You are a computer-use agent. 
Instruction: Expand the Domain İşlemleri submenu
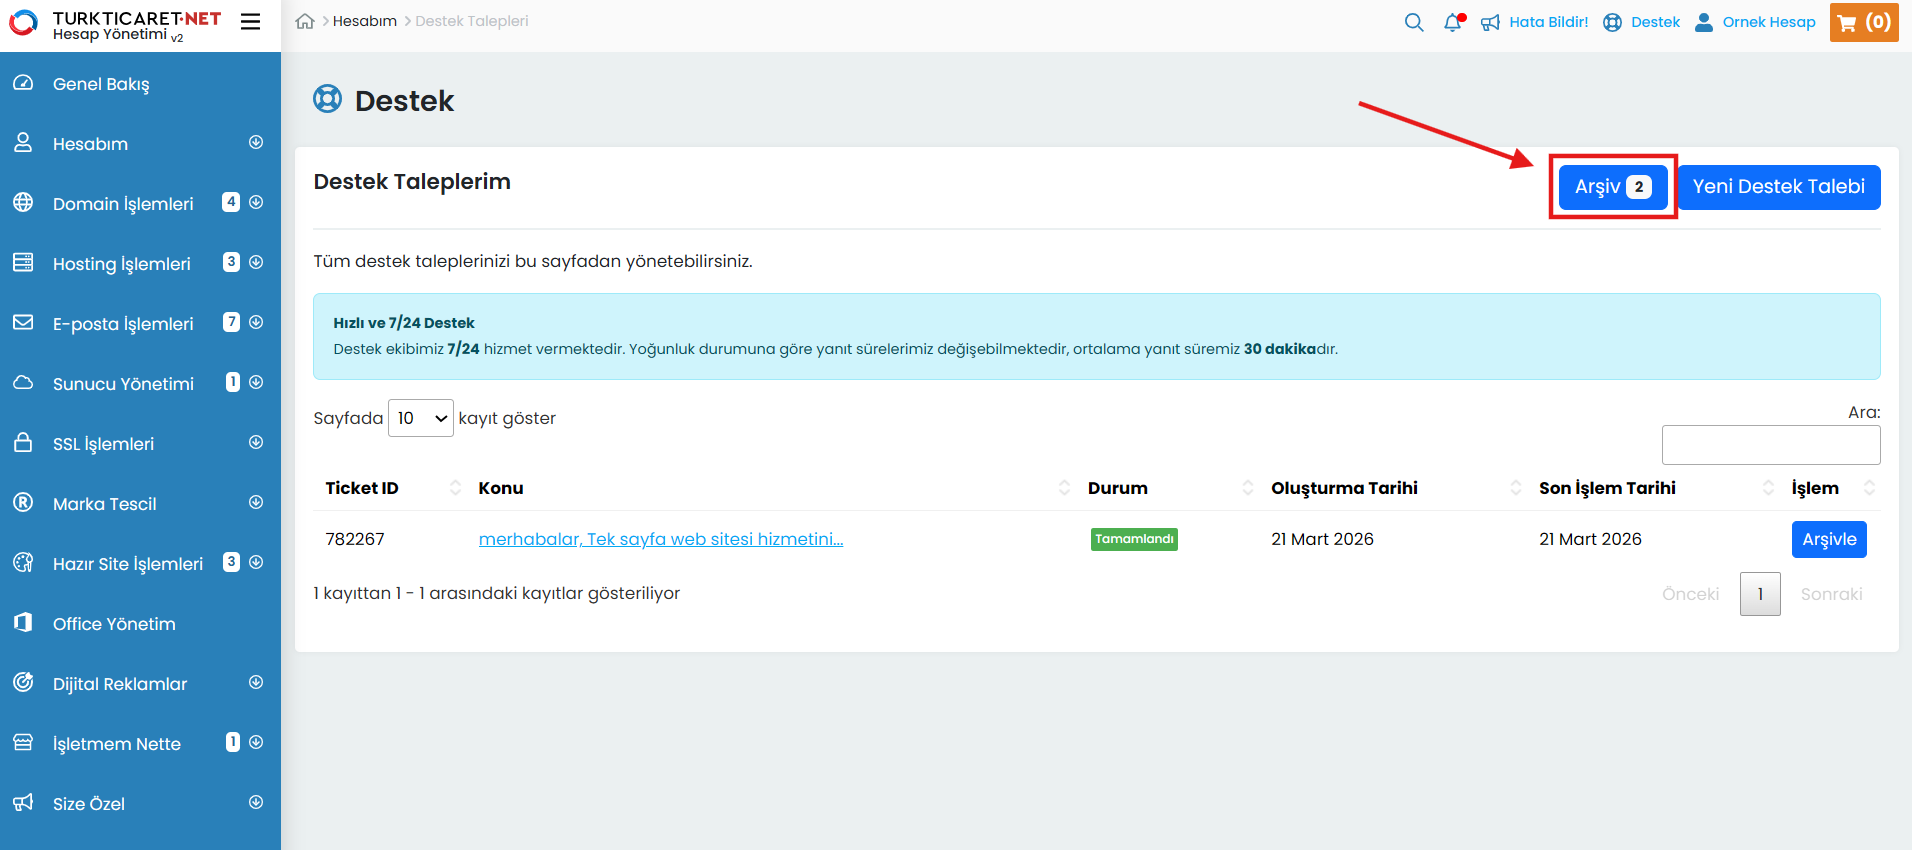pyautogui.click(x=256, y=203)
